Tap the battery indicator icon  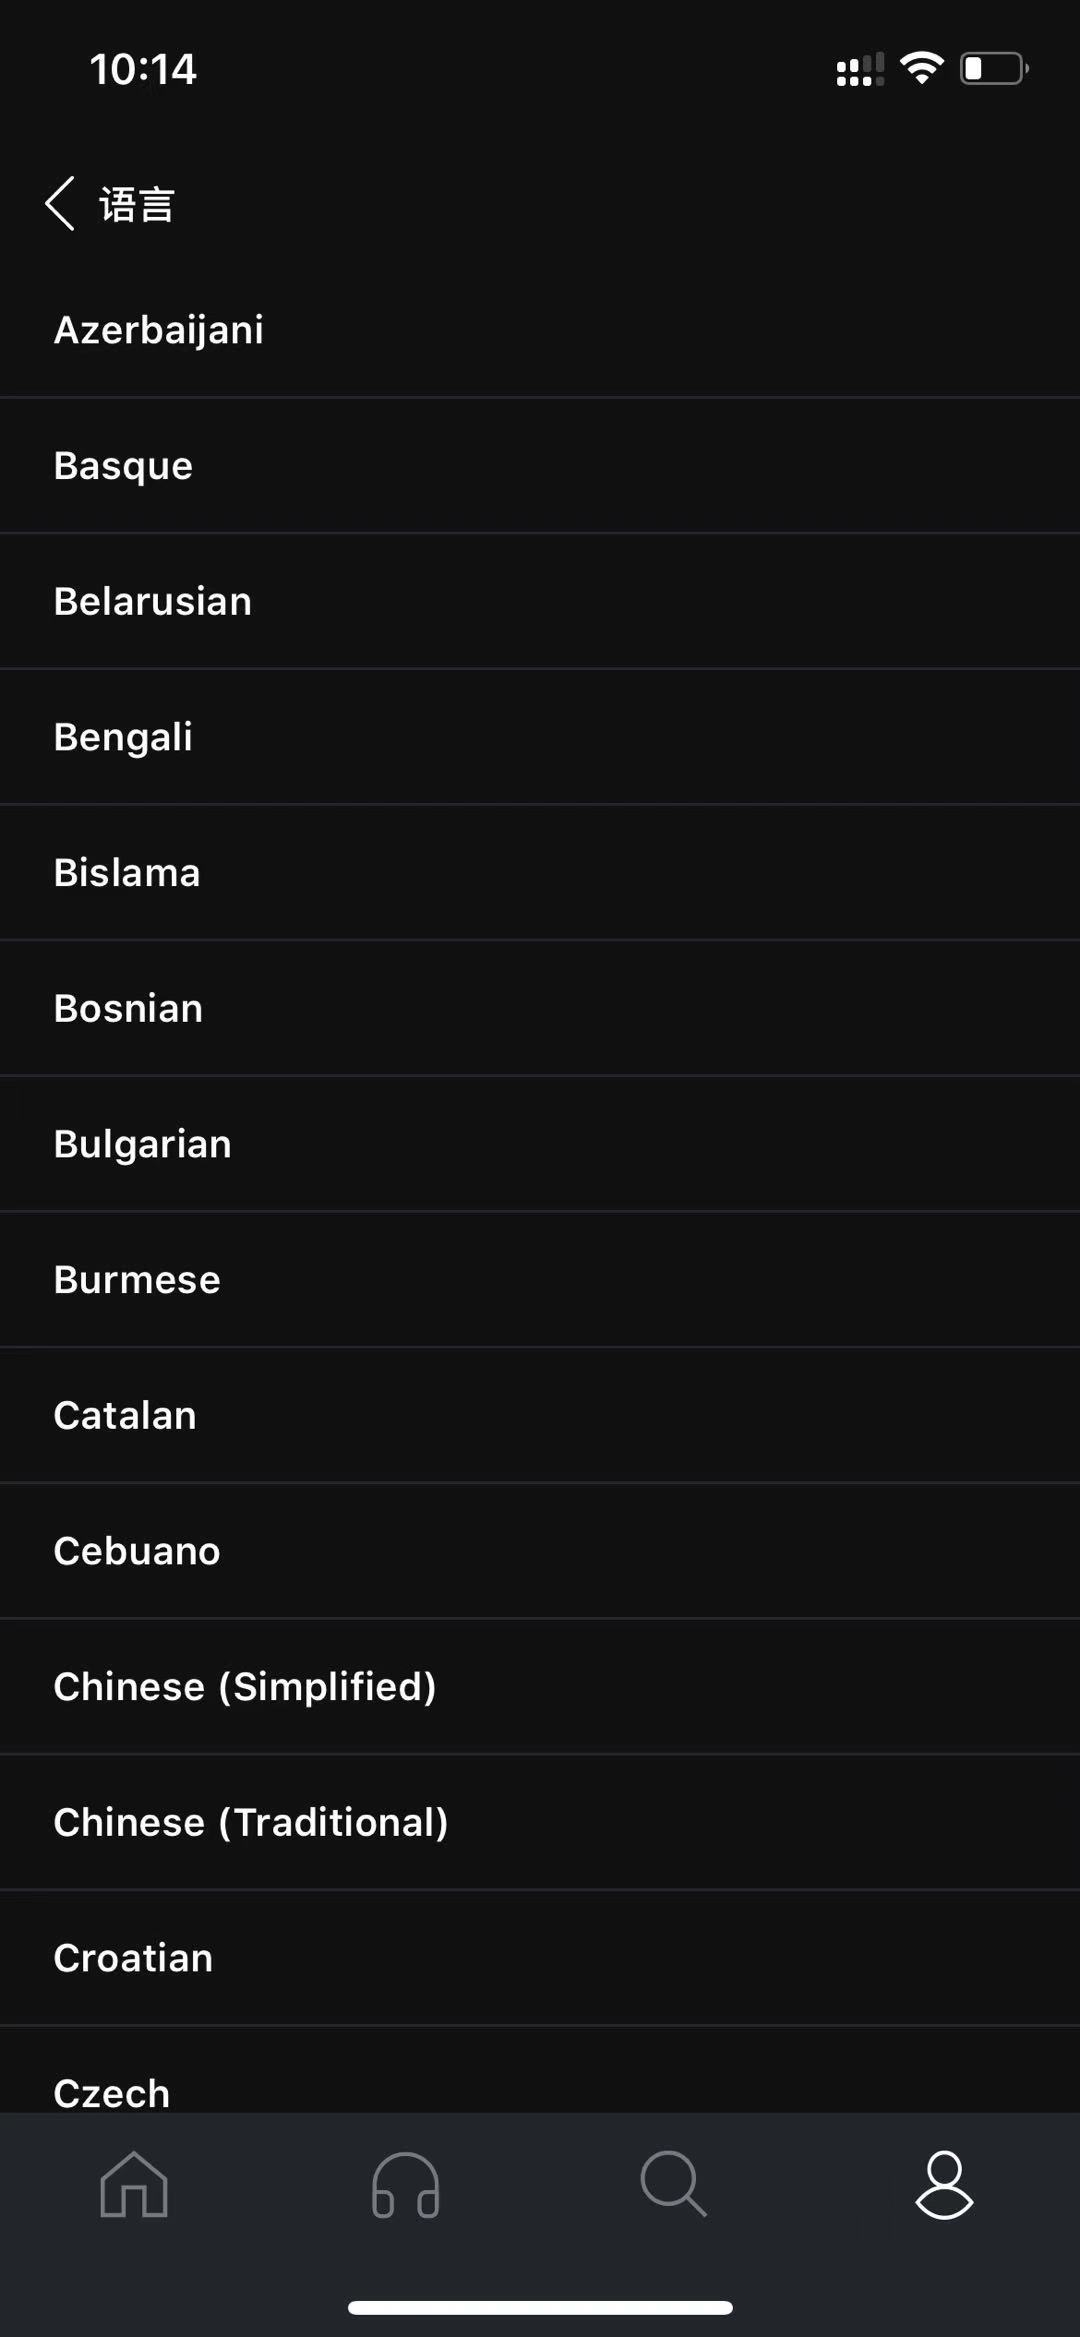[994, 68]
